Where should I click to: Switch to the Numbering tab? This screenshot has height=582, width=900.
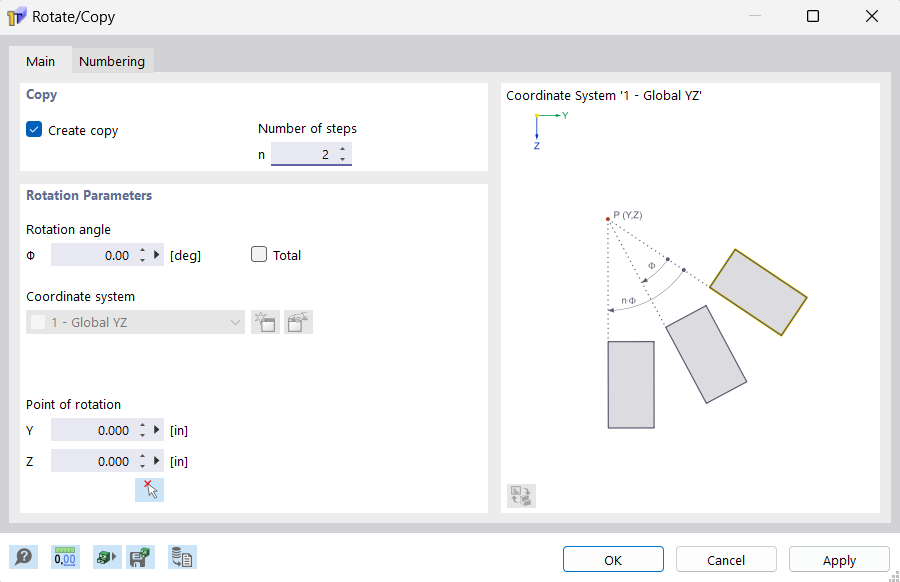click(112, 61)
